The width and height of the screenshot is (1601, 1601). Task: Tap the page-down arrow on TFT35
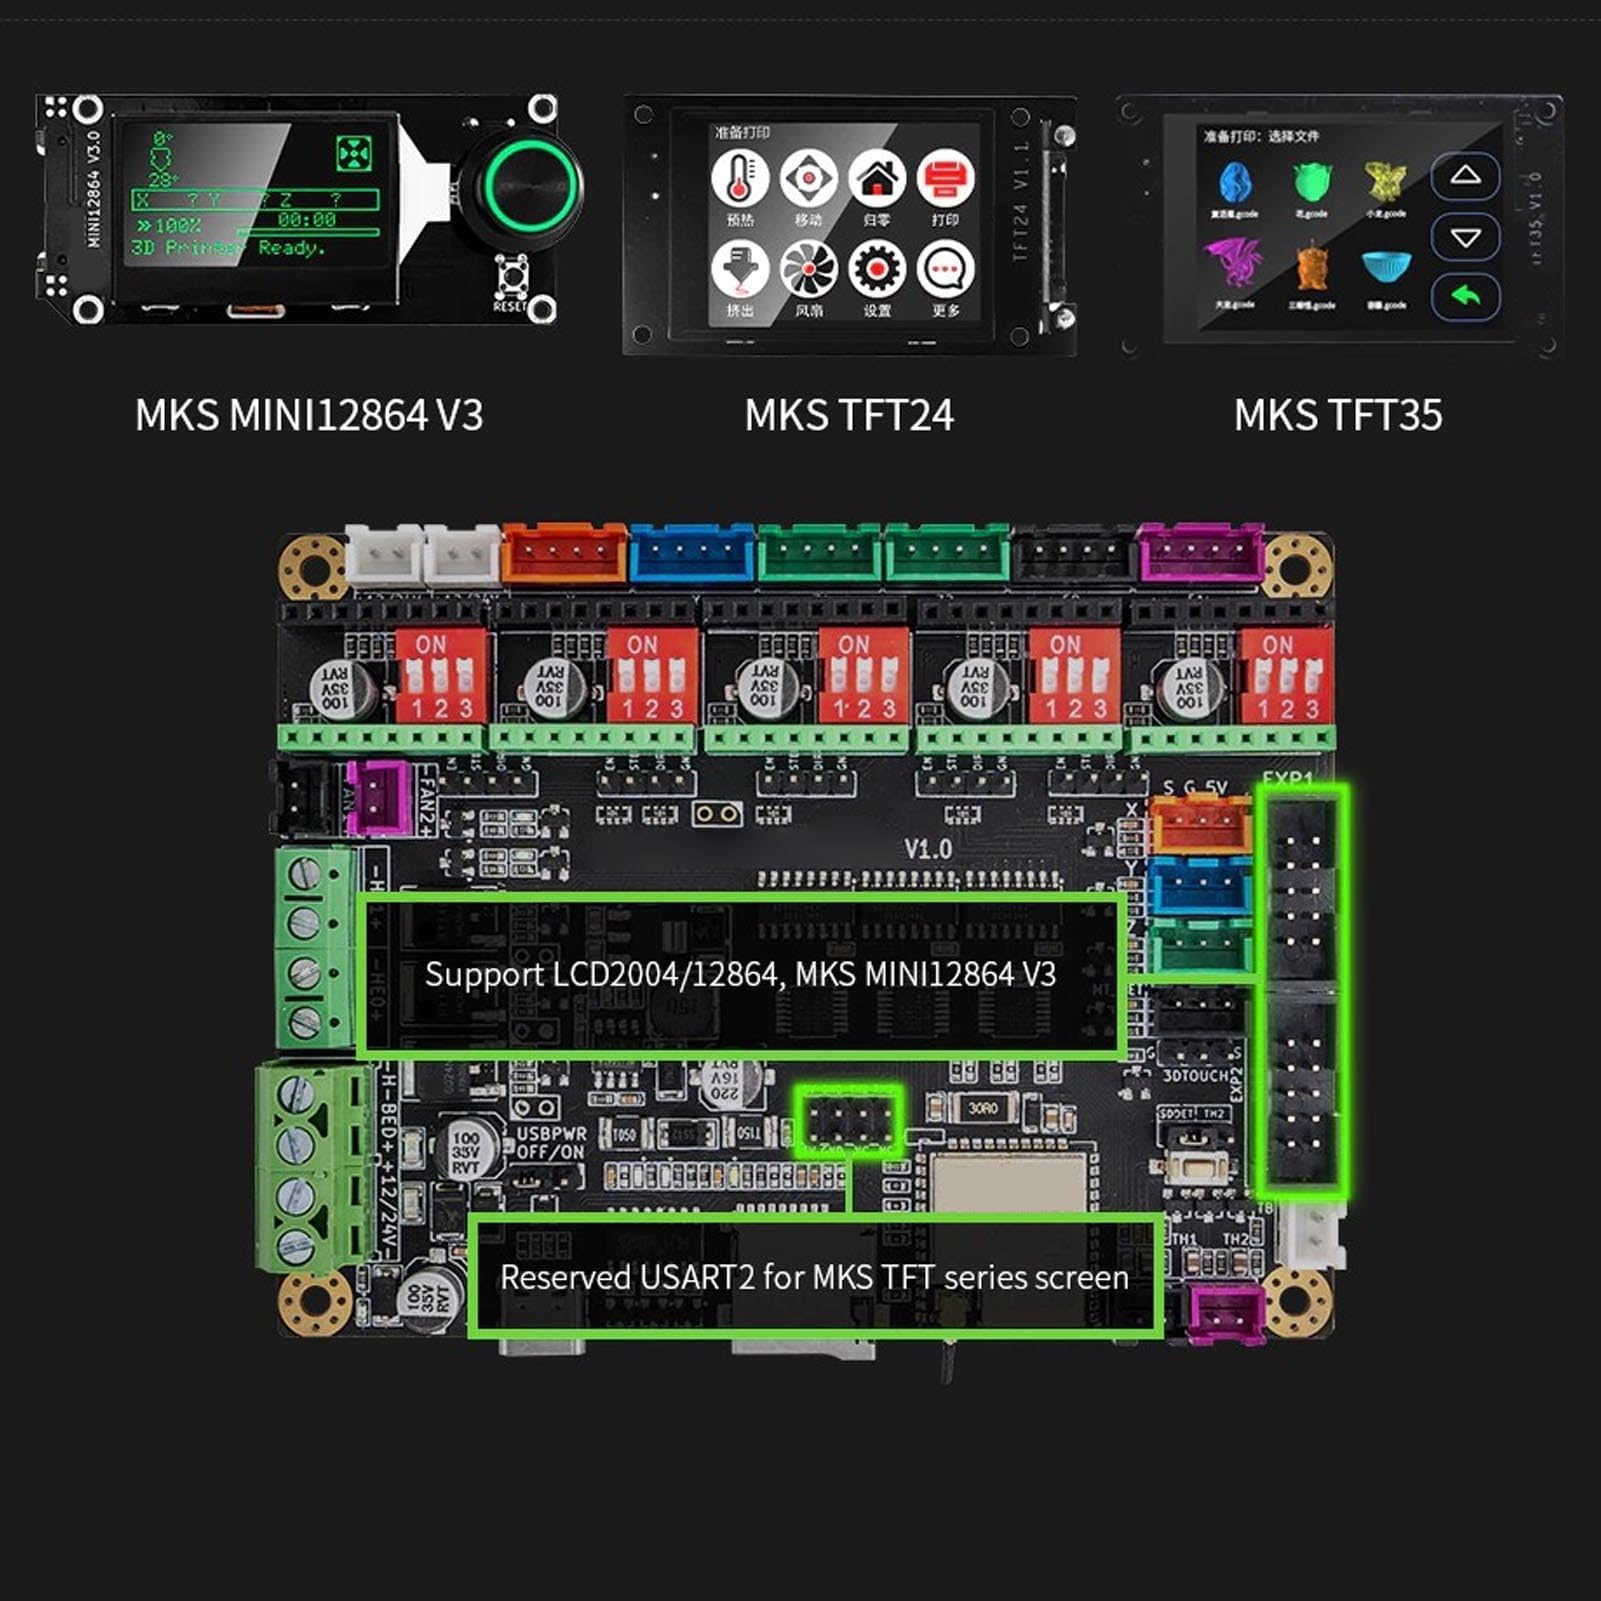point(1465,238)
